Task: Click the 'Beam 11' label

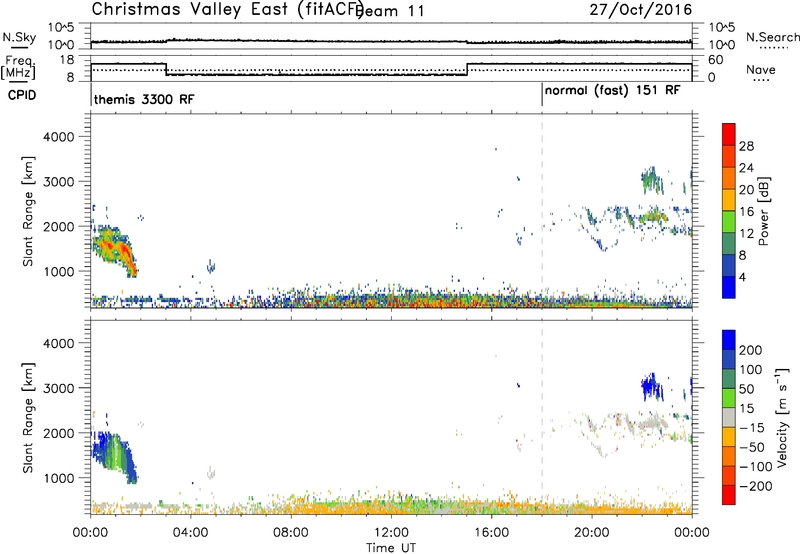Action: 390,11
